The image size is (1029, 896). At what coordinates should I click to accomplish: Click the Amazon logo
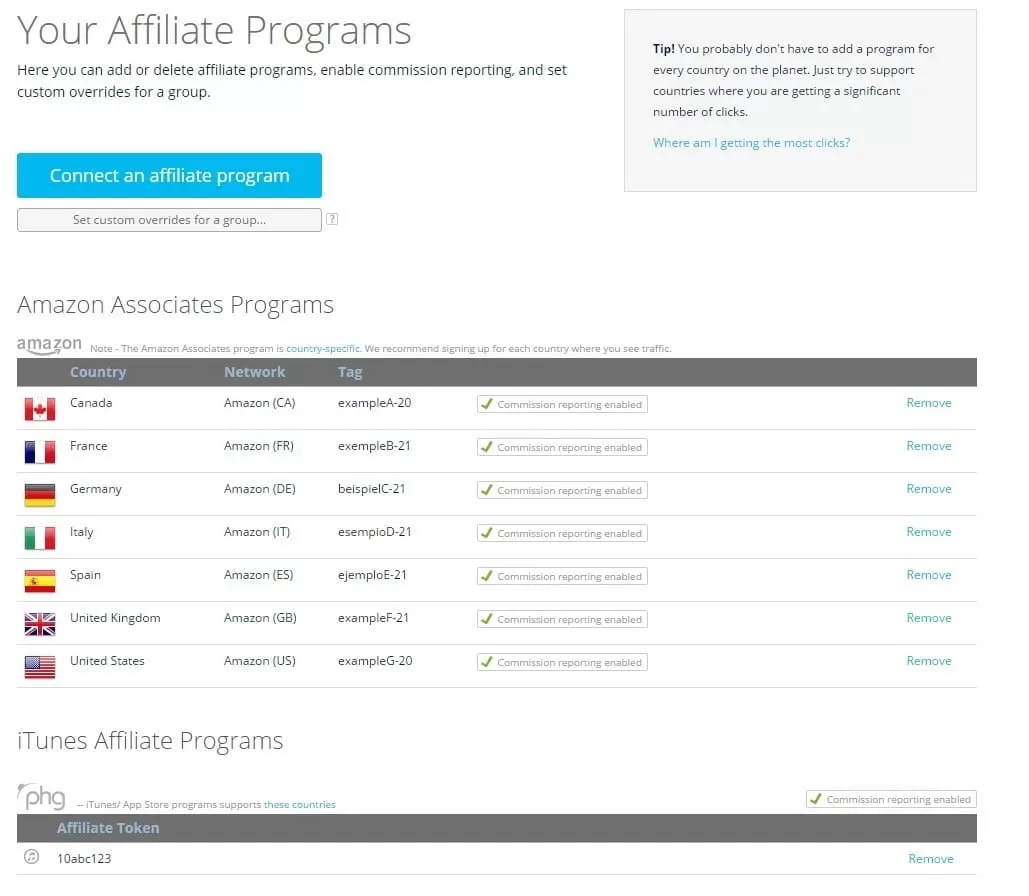click(49, 345)
